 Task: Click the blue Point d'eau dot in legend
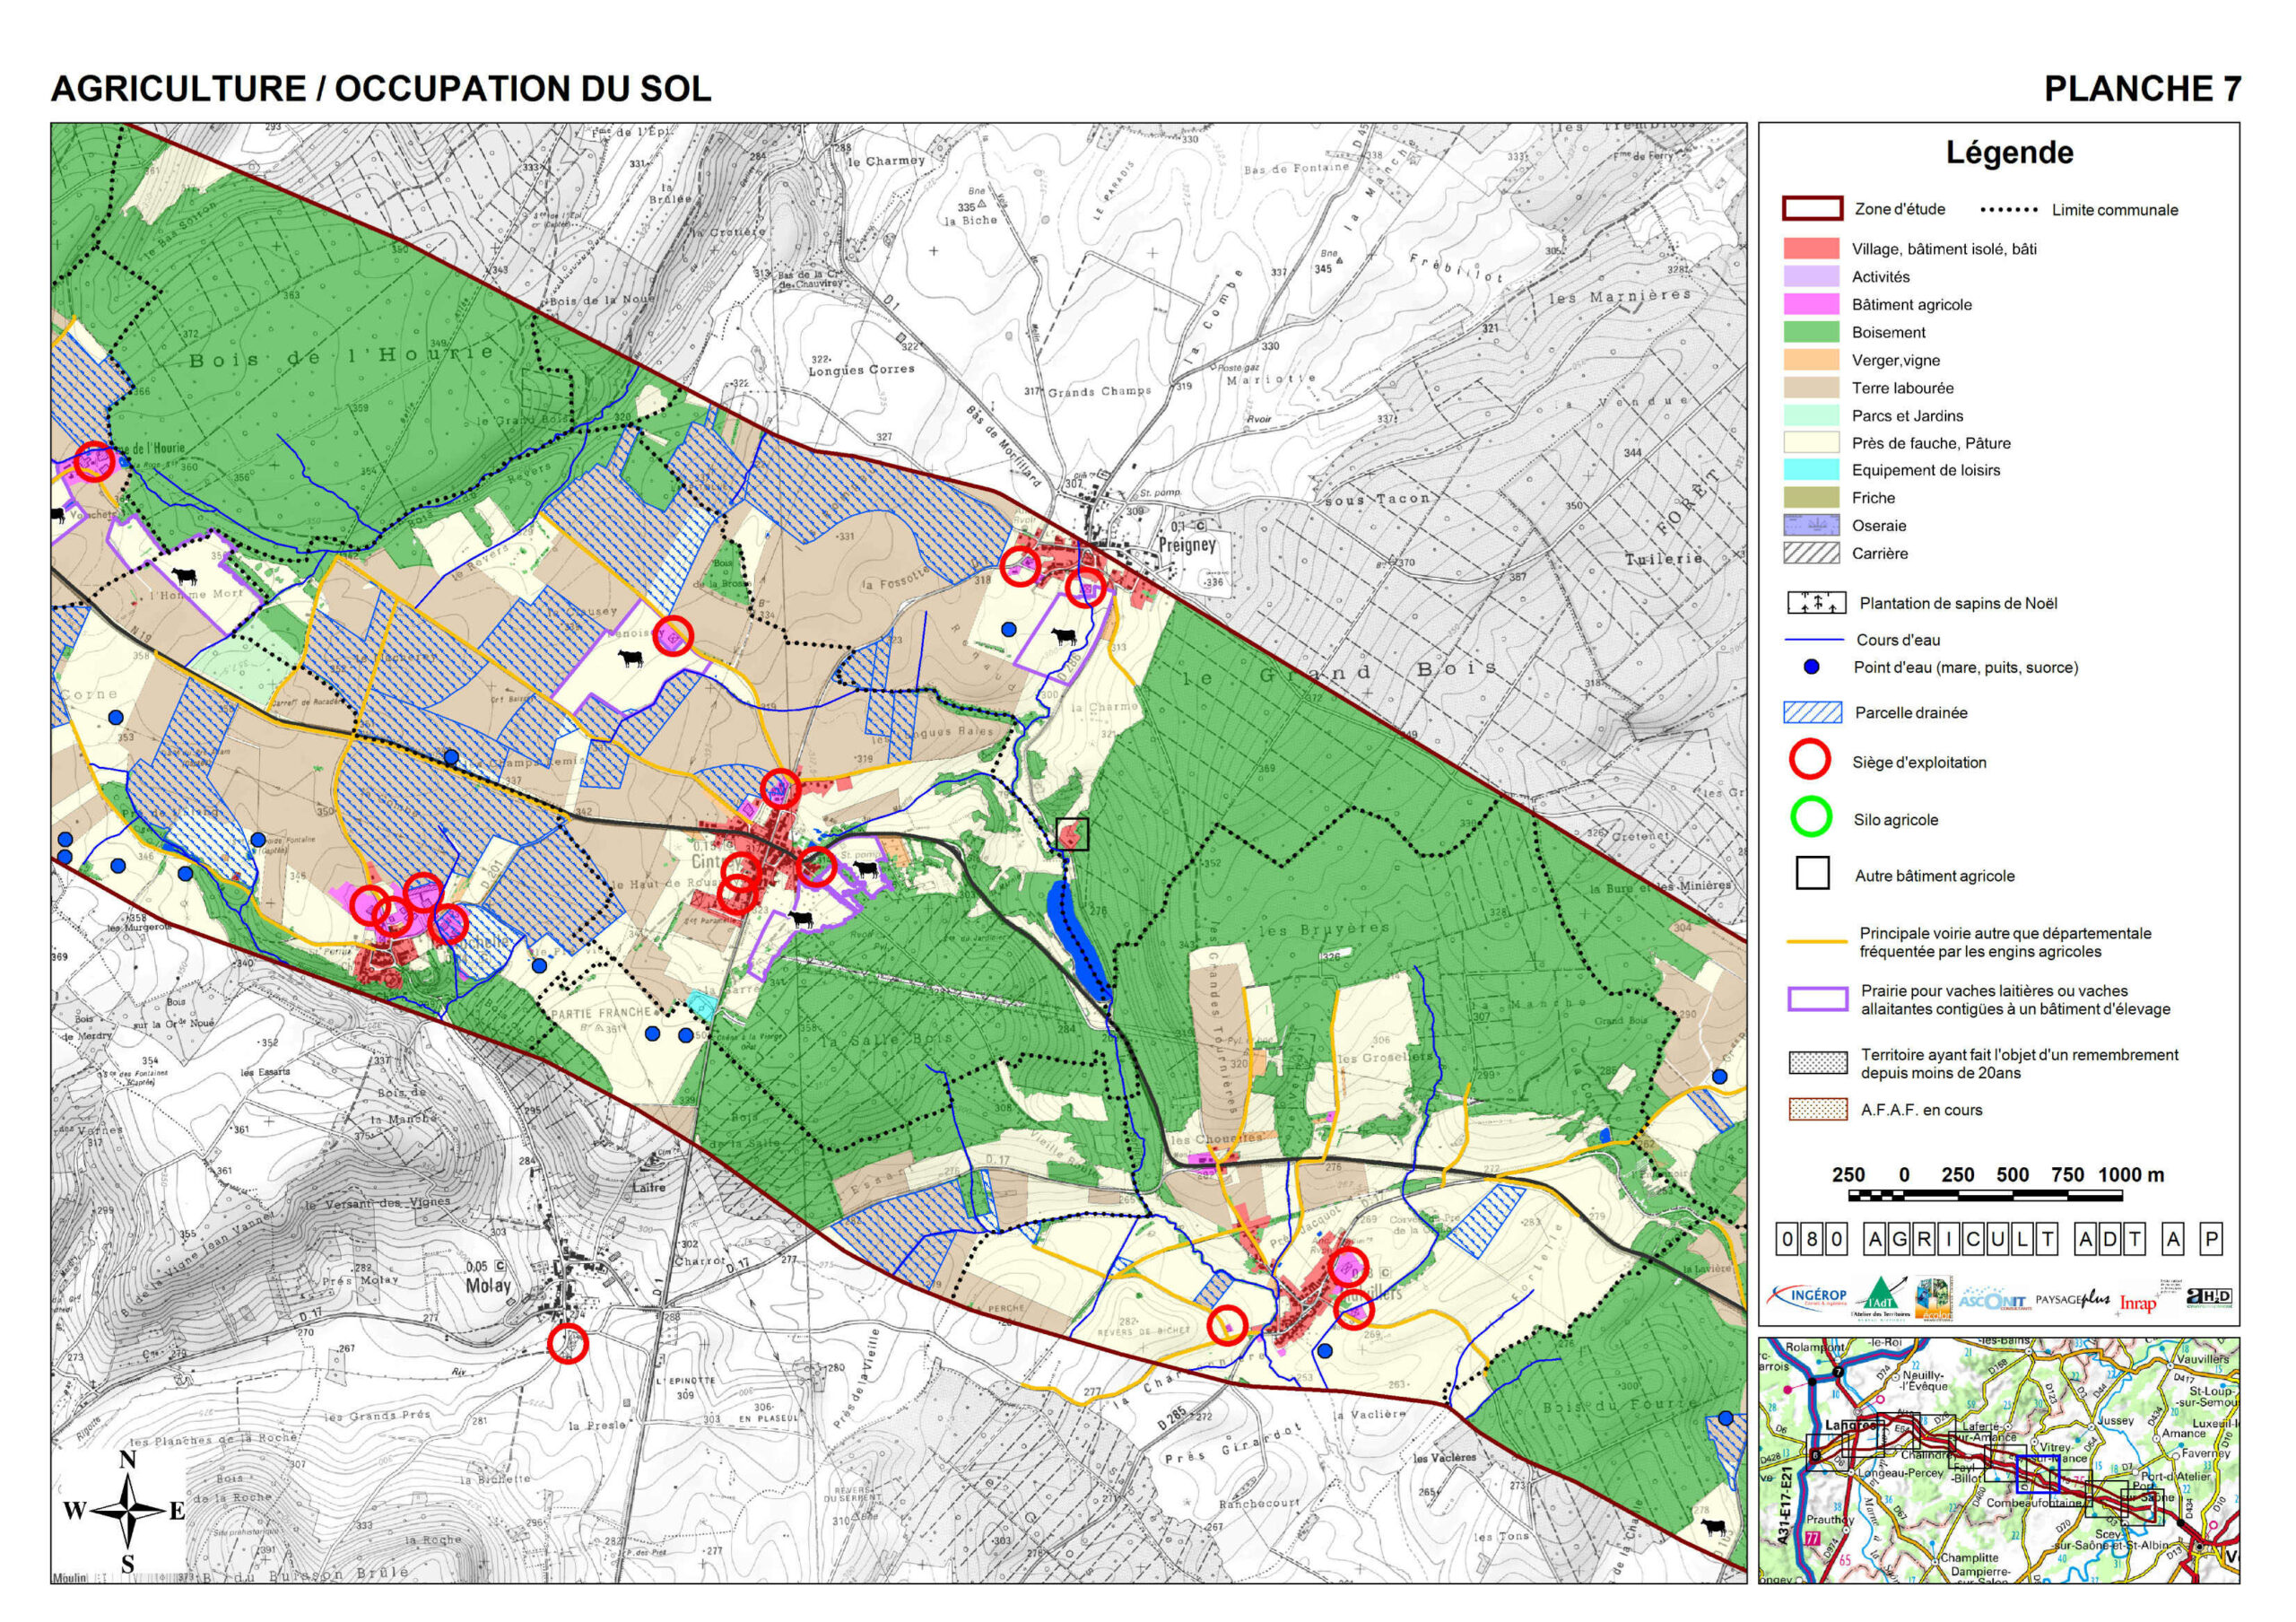[1811, 667]
